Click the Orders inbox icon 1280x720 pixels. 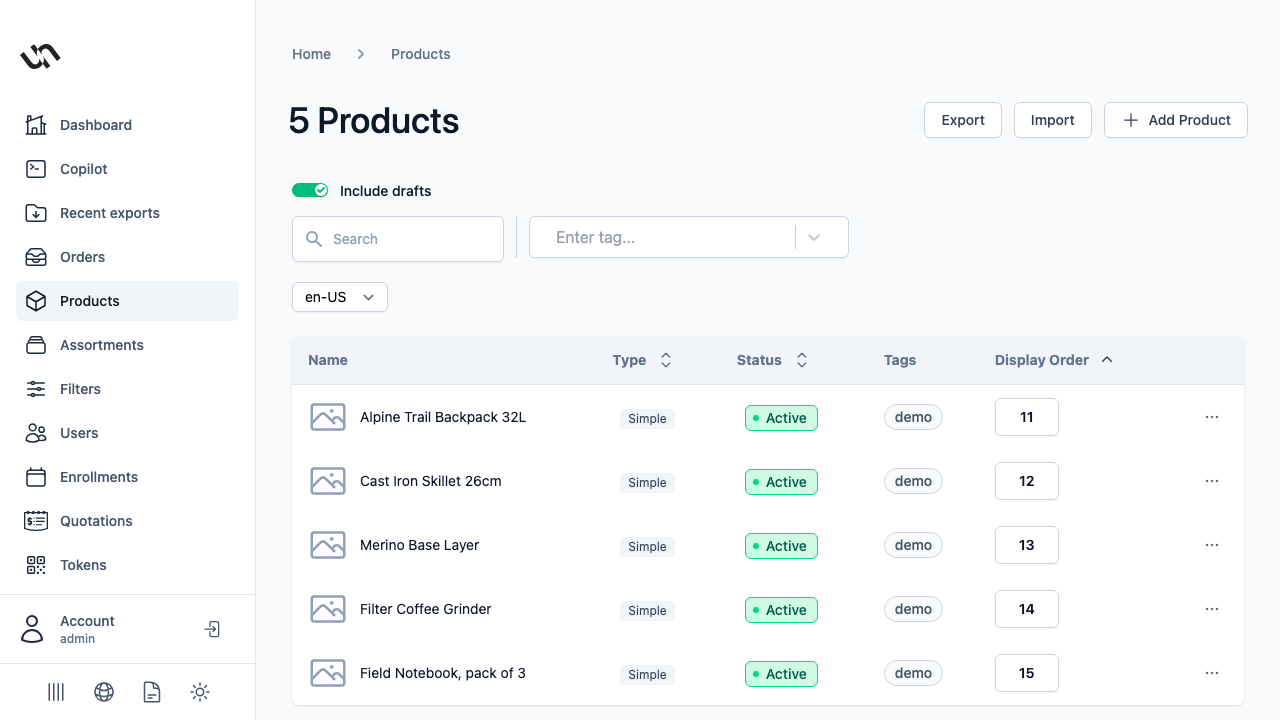[36, 257]
